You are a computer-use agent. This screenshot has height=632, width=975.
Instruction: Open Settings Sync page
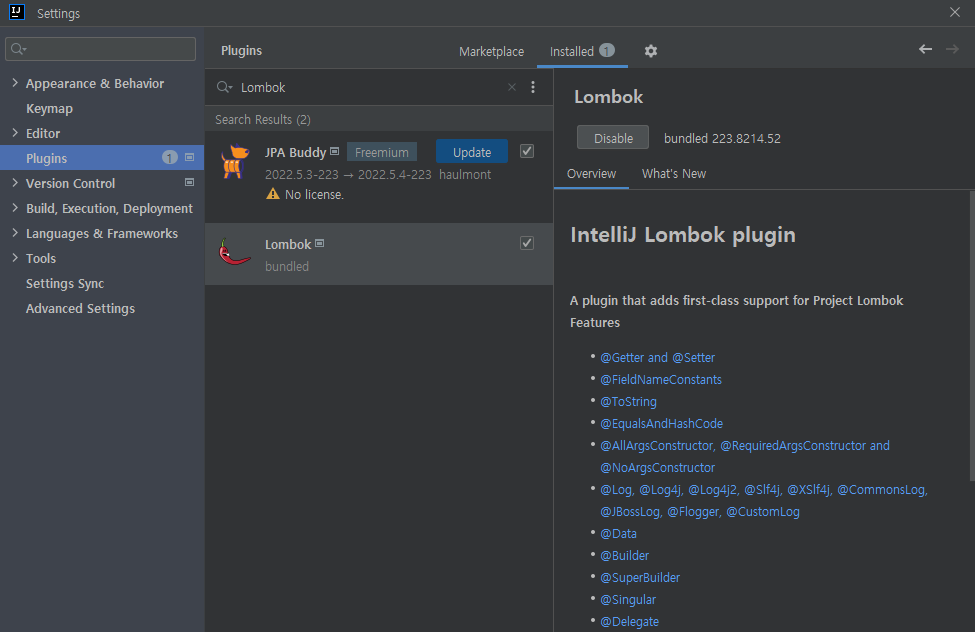(65, 283)
